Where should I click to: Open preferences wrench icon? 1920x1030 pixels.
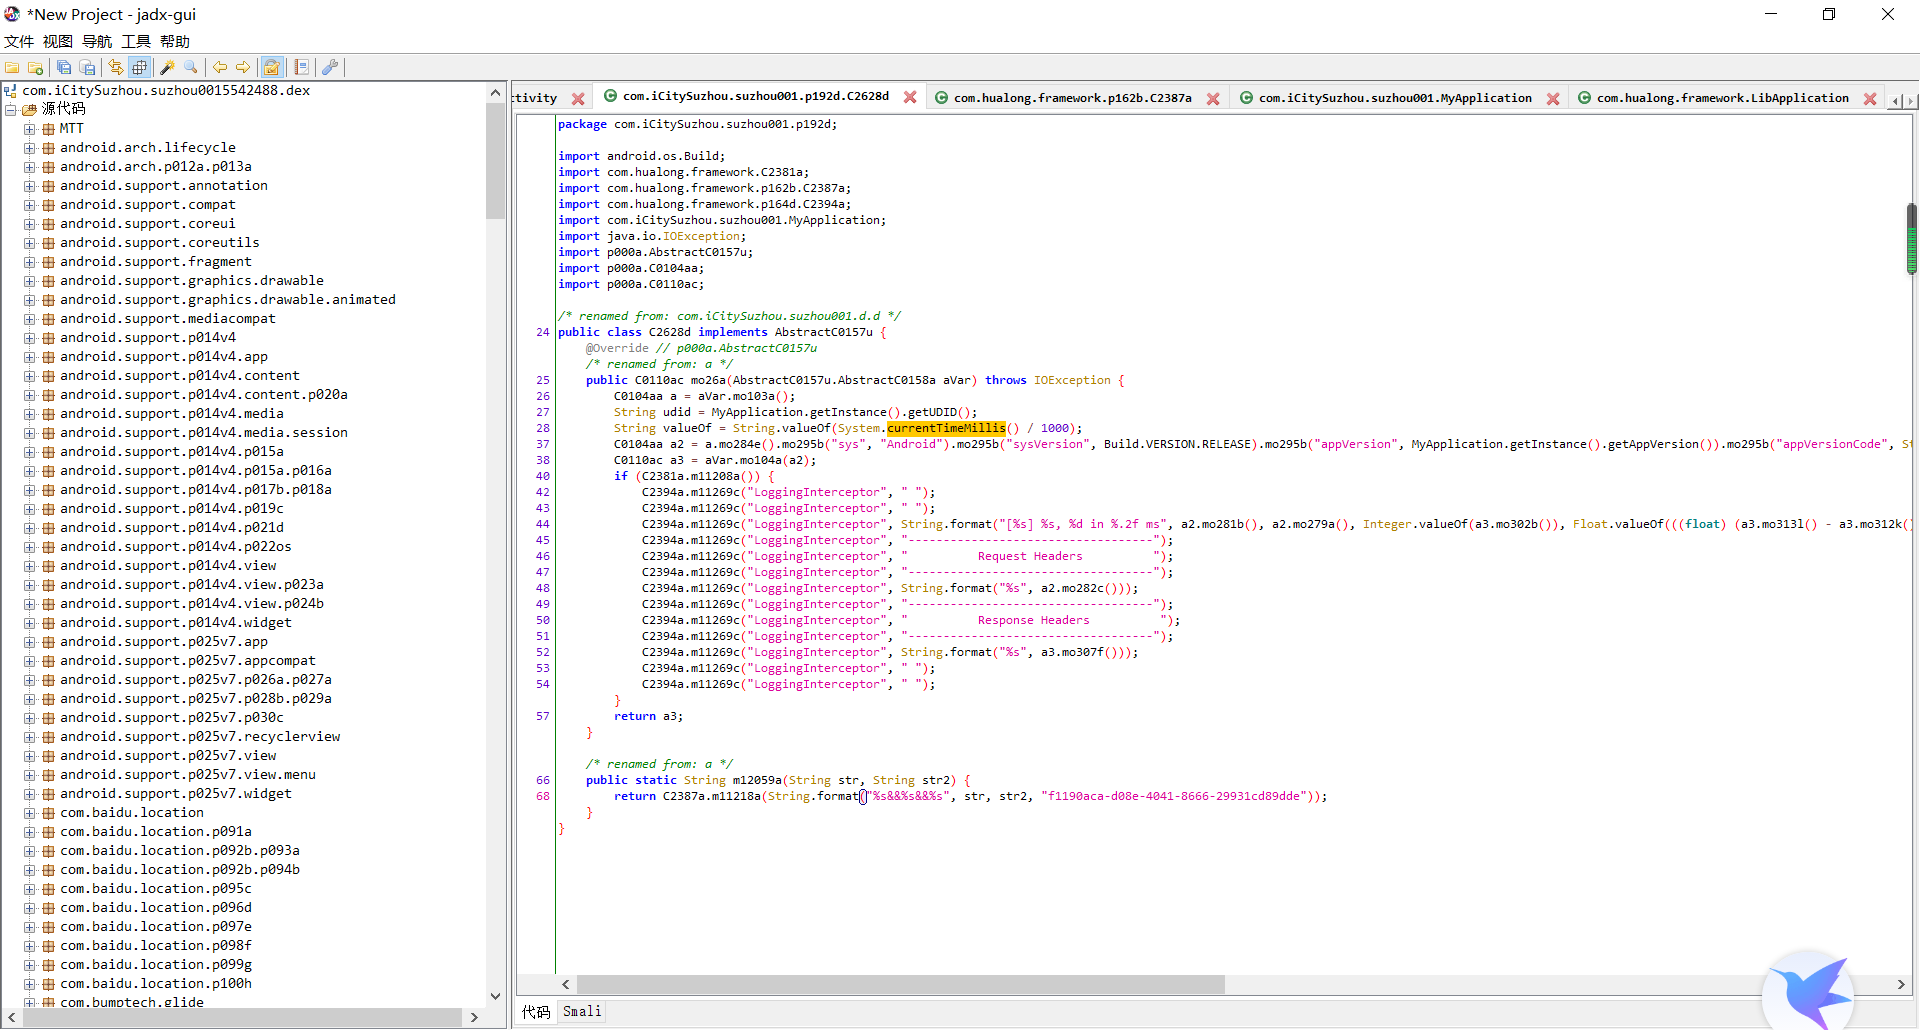[x=330, y=67]
